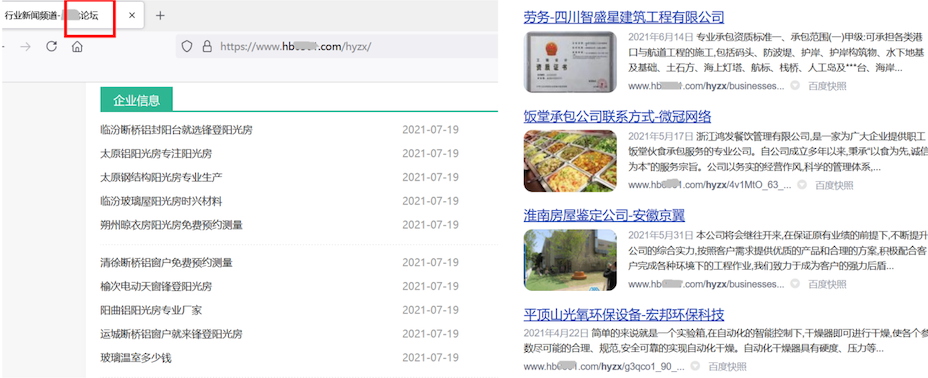Open the shield tracking protection icon

pyautogui.click(x=186, y=47)
